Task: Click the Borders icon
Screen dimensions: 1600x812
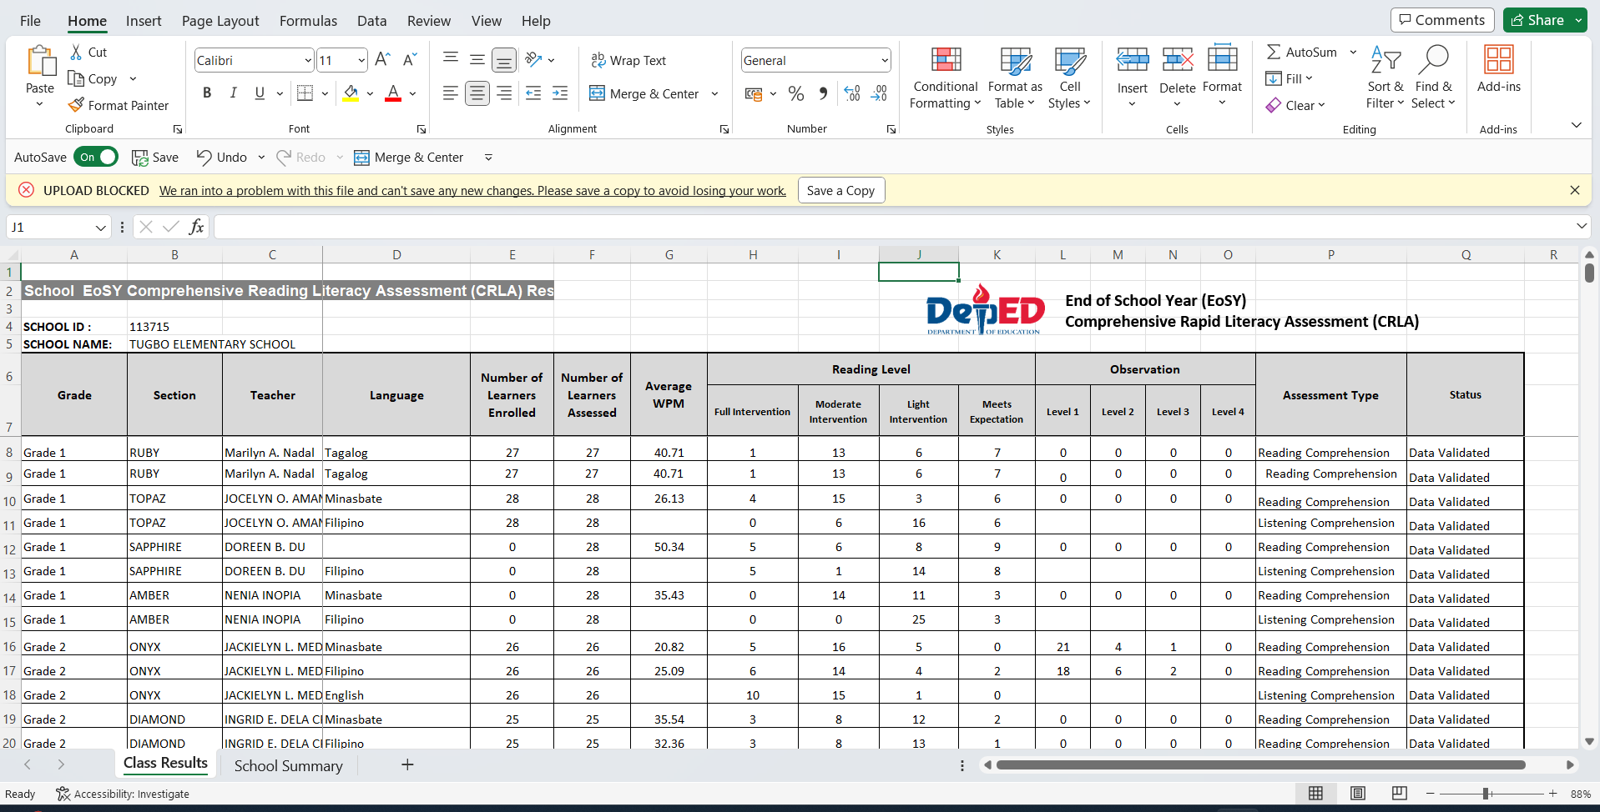Action: click(305, 93)
